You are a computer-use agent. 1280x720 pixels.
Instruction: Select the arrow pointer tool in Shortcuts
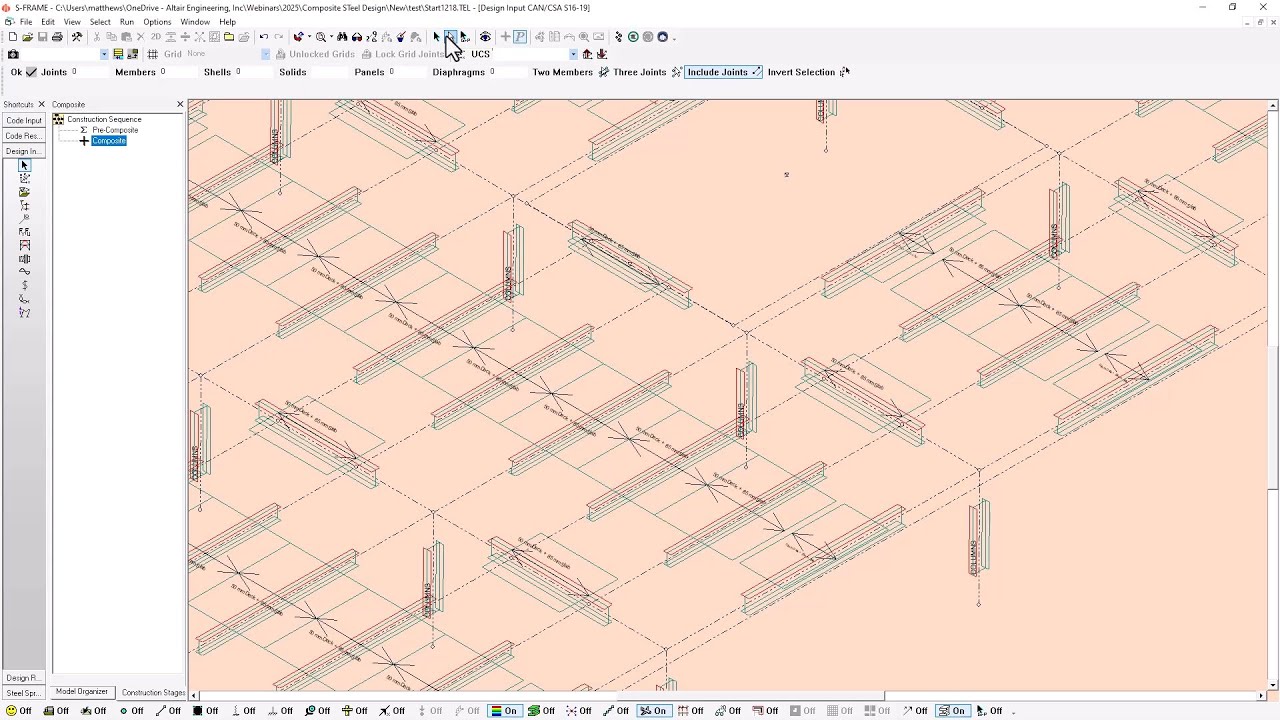24,165
